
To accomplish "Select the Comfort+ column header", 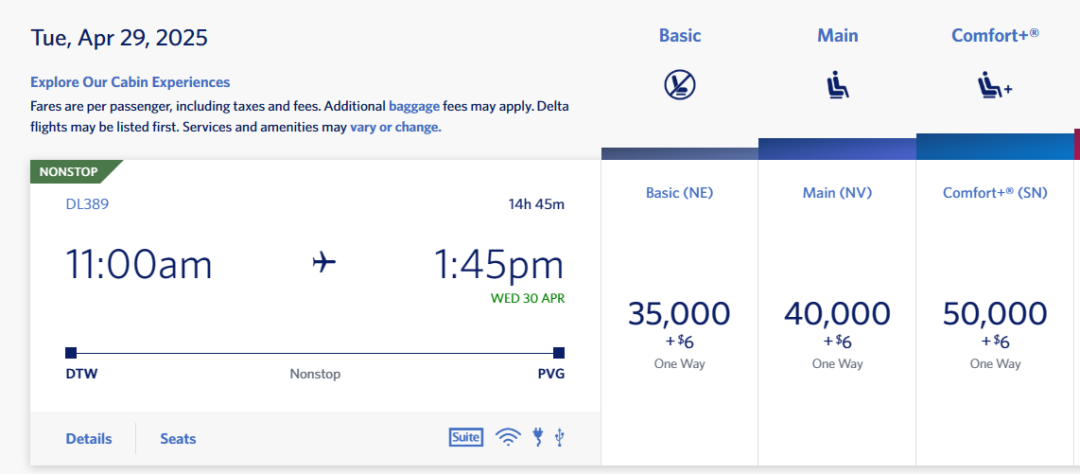I will click(995, 36).
